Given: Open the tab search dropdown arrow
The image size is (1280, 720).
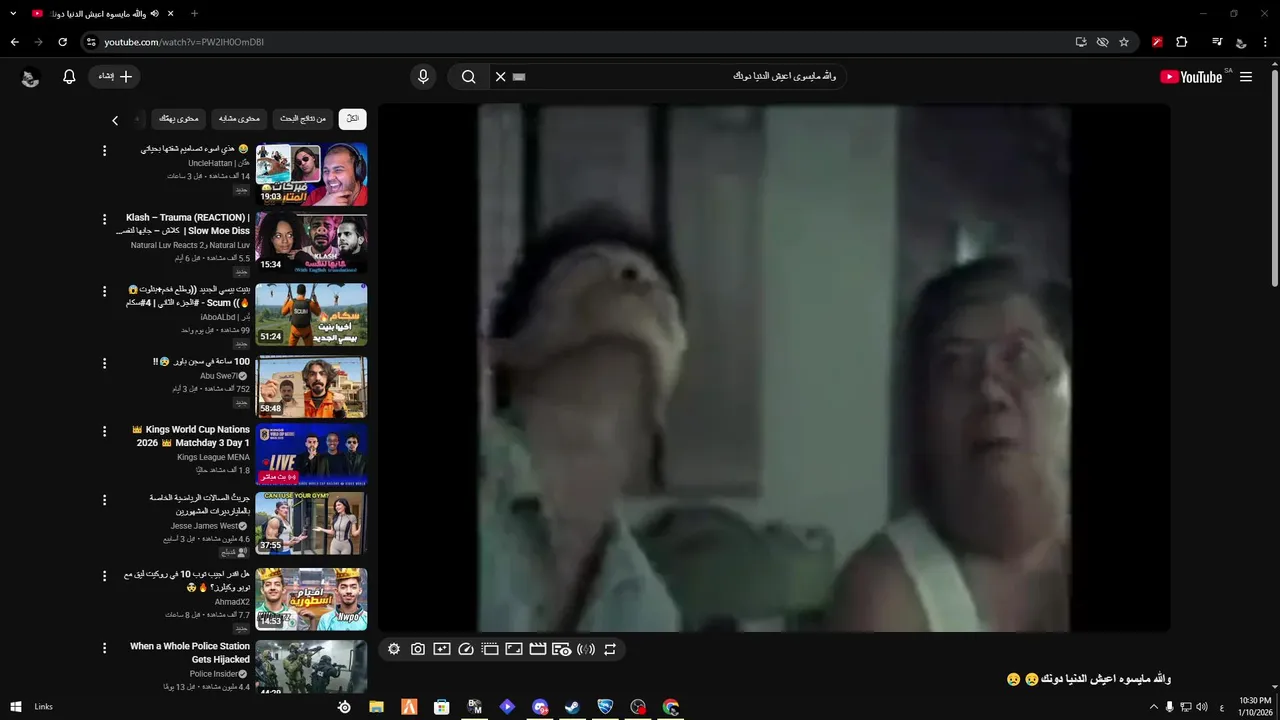Looking at the screenshot, I should [13, 14].
